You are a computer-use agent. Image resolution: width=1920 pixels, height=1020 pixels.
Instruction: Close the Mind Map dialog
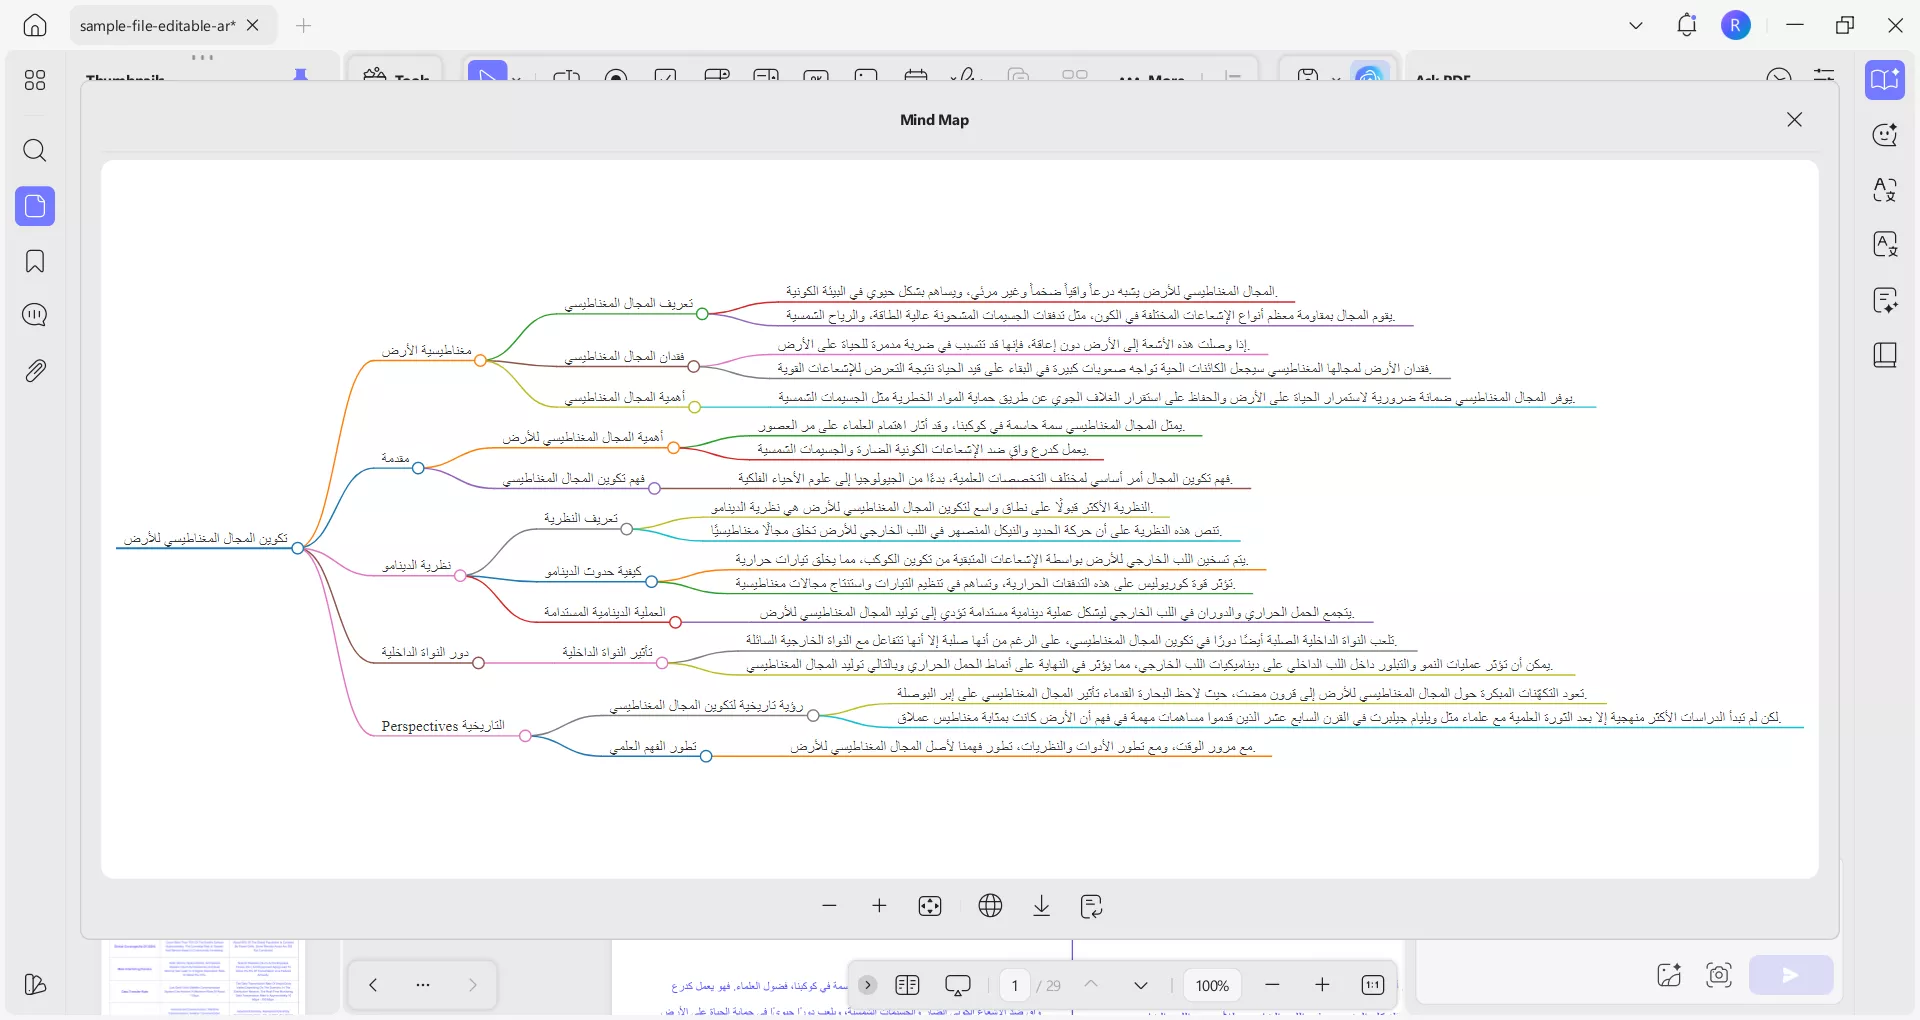click(1795, 120)
